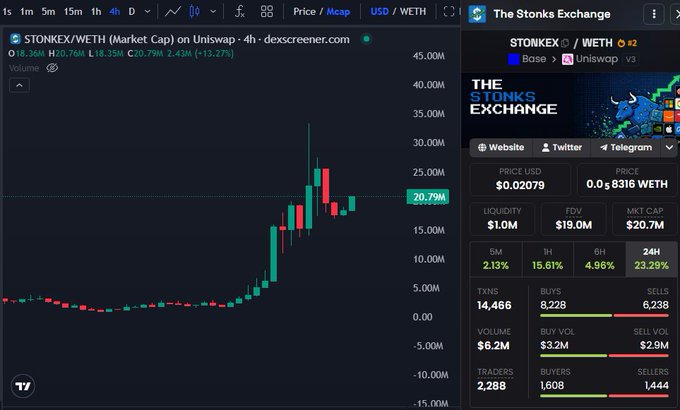Screen dimensions: 680x410
Task: Select the 1h timeframe
Action: point(96,12)
